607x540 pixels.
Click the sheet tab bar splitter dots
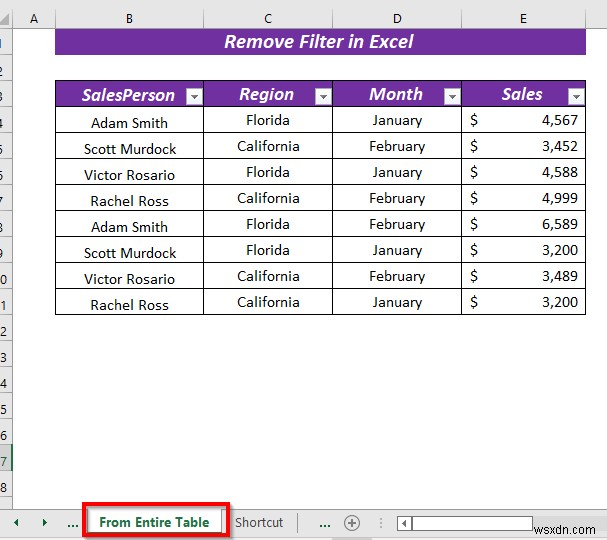(x=381, y=523)
